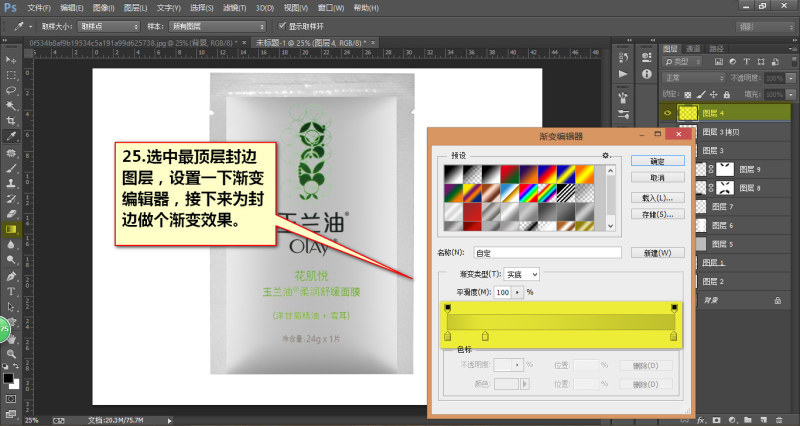Open 样本 所有图层 dropdown
This screenshot has height=426, width=800.
coord(218,26)
